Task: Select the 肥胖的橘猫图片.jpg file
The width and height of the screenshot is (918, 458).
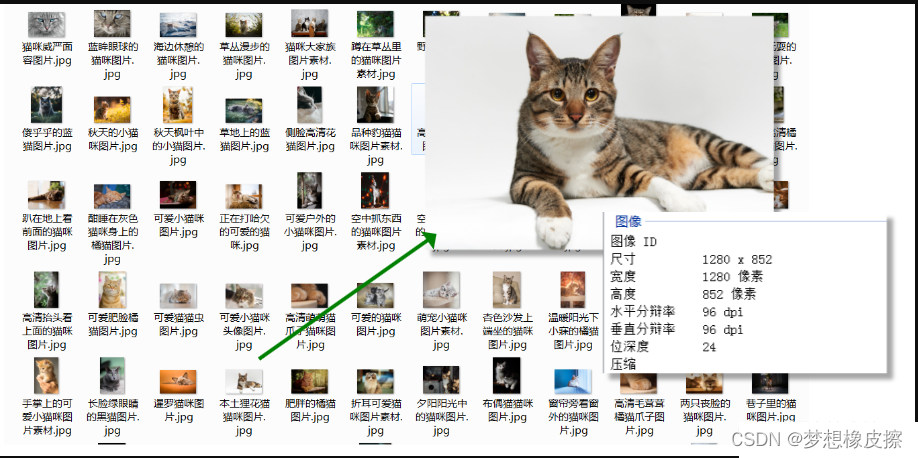Action: [310, 397]
